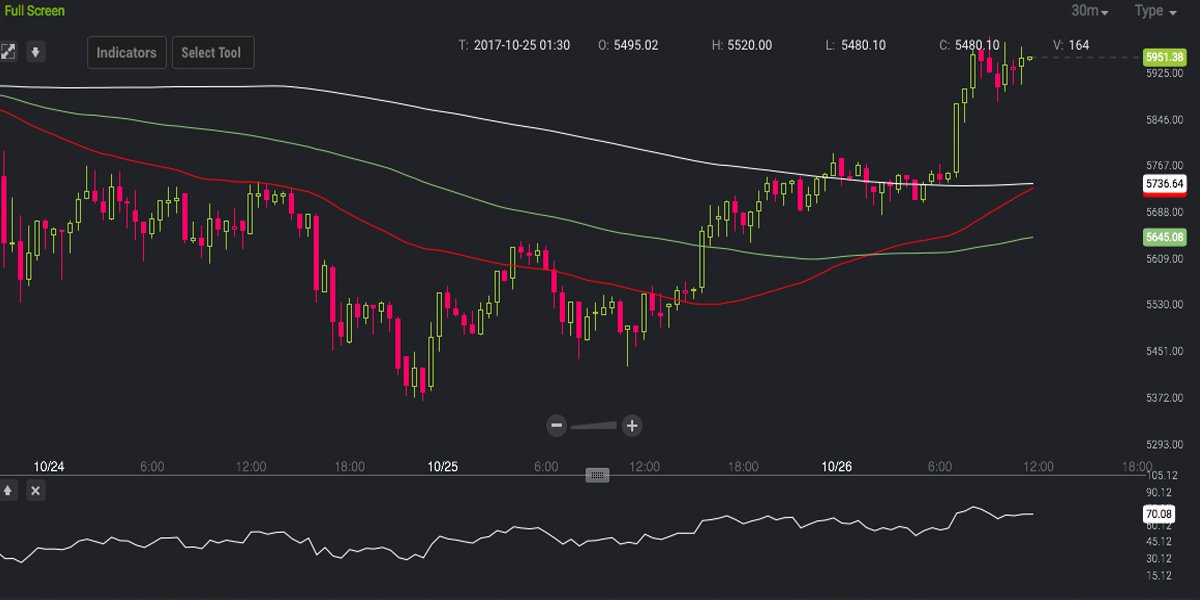Click the download chart arrow icon
The width and height of the screenshot is (1200, 600).
coord(36,50)
